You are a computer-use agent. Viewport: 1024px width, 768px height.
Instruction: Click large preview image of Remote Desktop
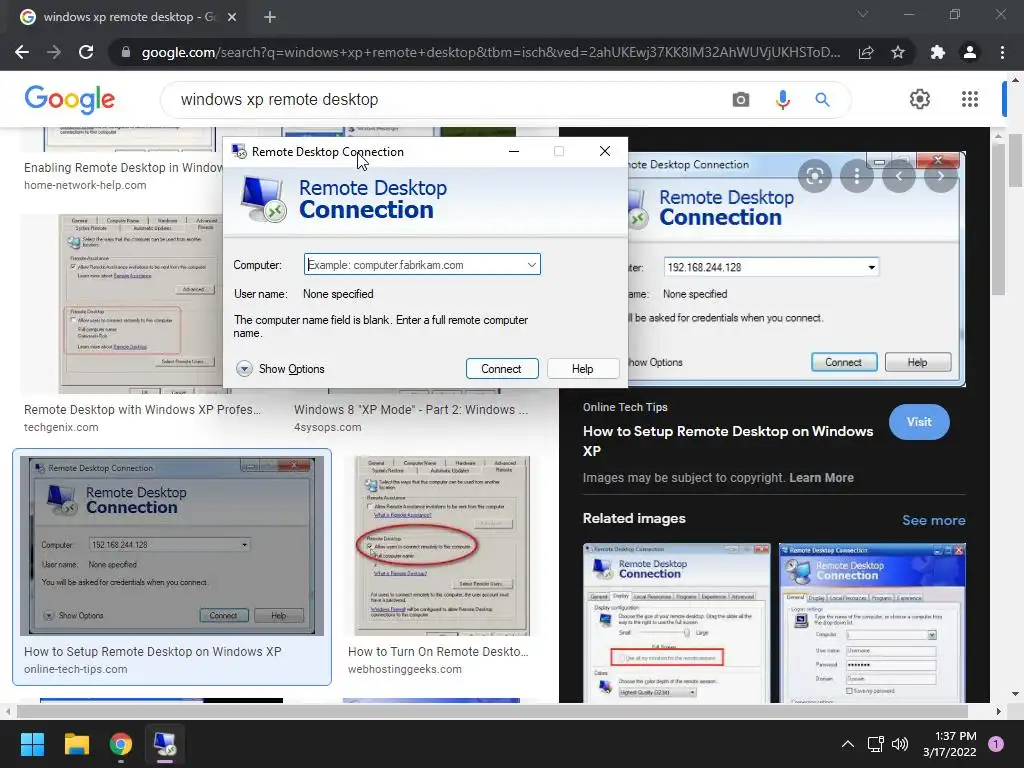click(x=795, y=269)
